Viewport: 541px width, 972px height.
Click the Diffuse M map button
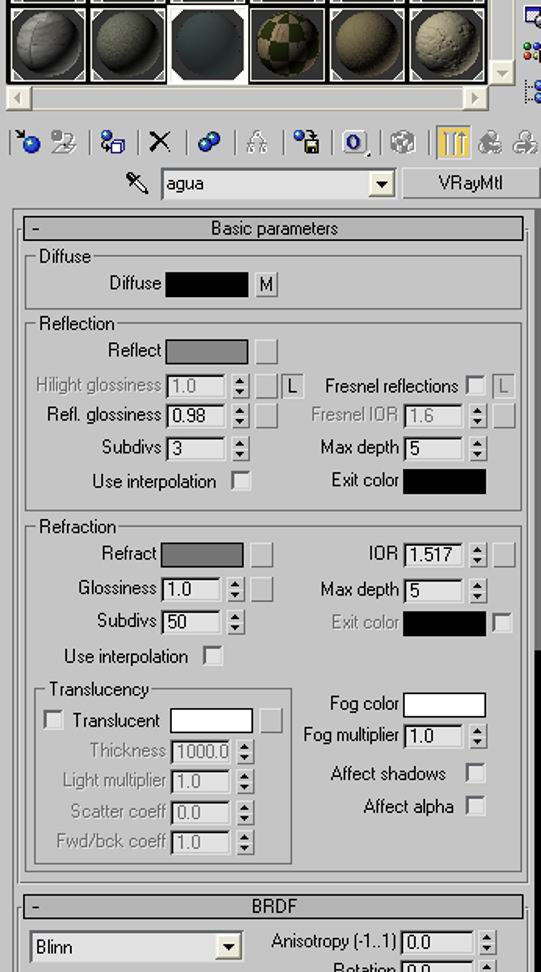coord(266,285)
